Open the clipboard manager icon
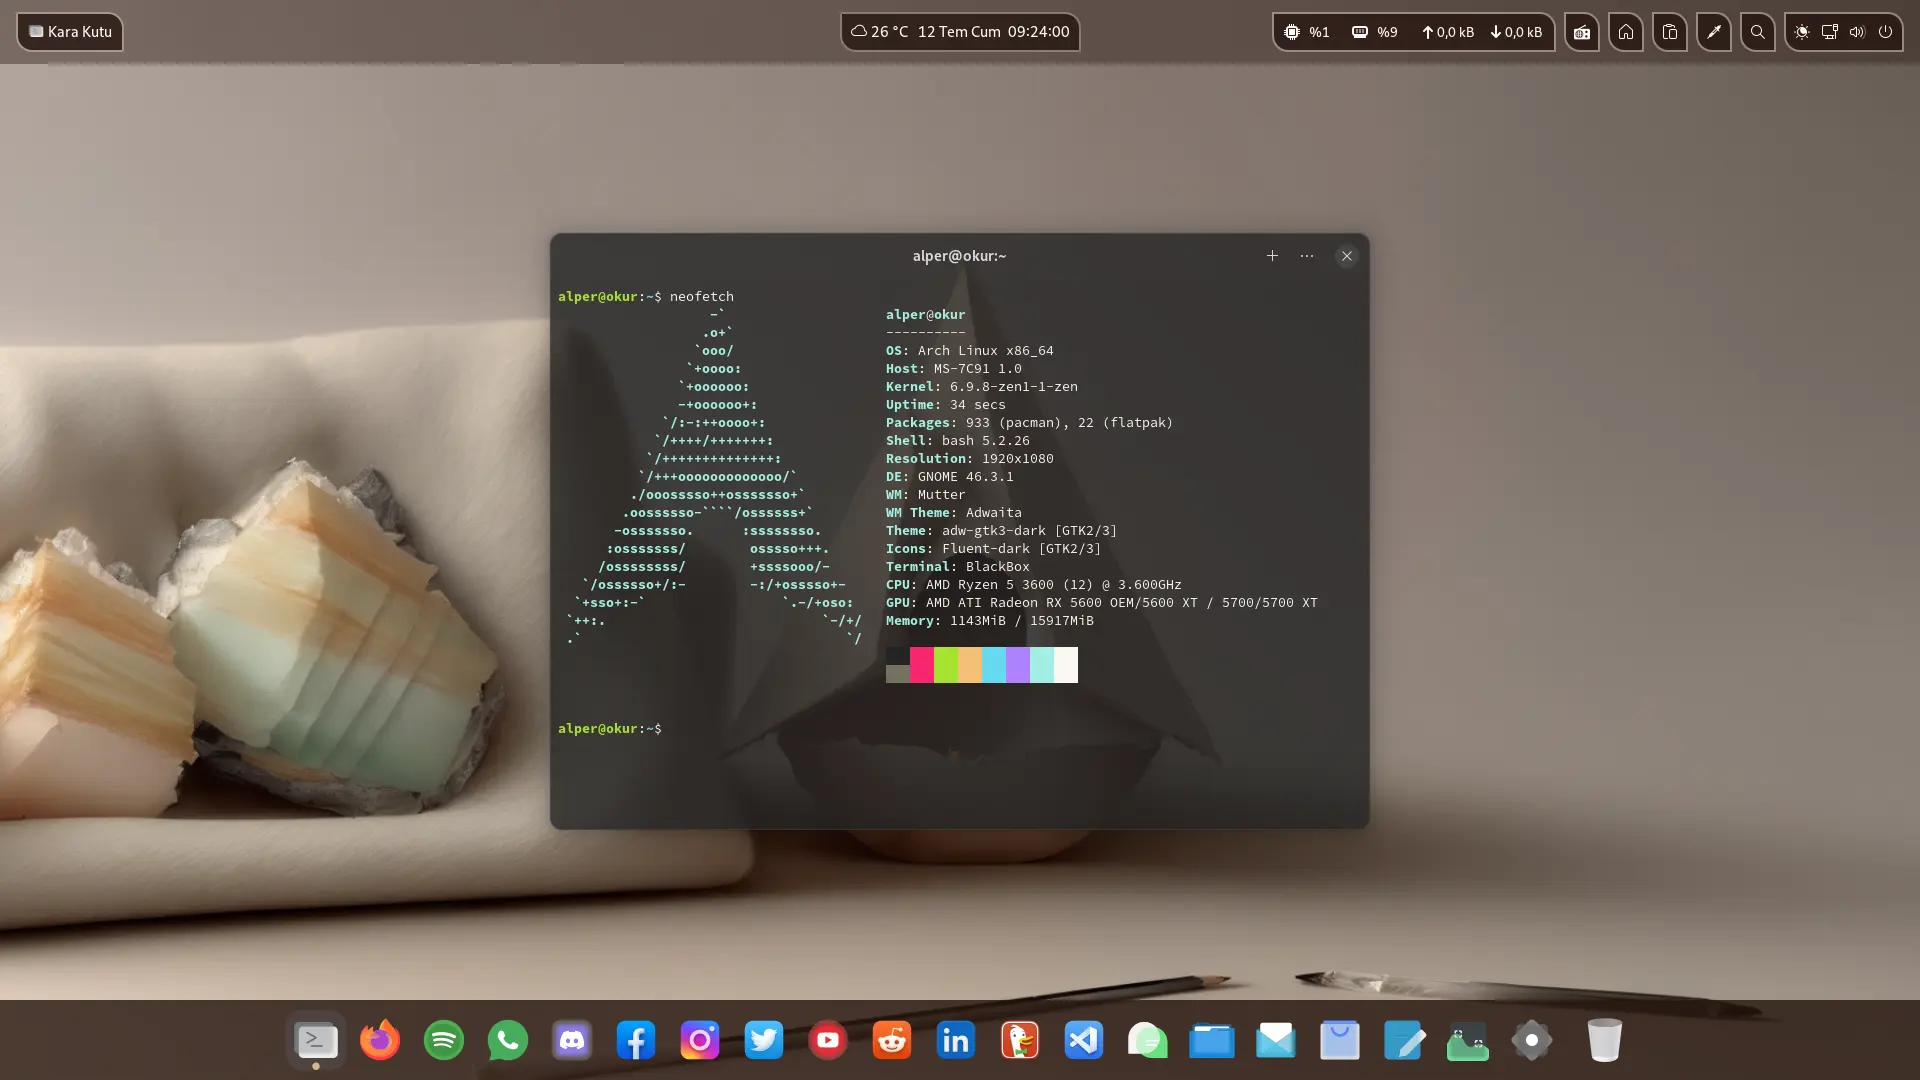 (1670, 32)
